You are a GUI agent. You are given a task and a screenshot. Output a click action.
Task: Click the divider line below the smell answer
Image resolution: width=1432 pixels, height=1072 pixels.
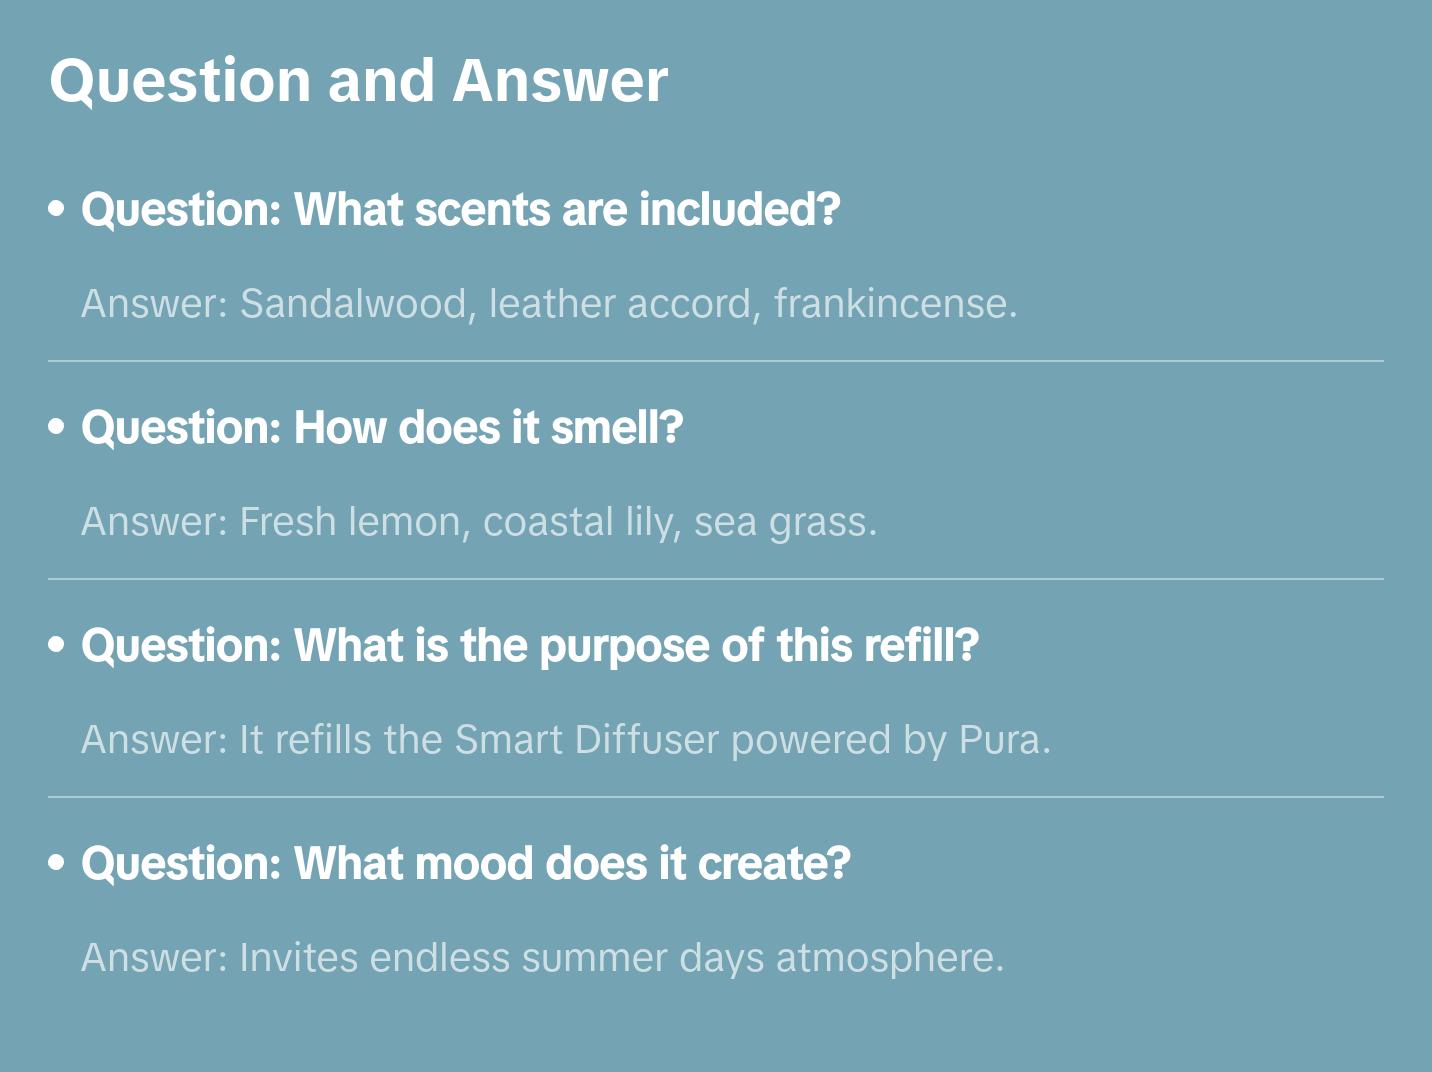[716, 579]
